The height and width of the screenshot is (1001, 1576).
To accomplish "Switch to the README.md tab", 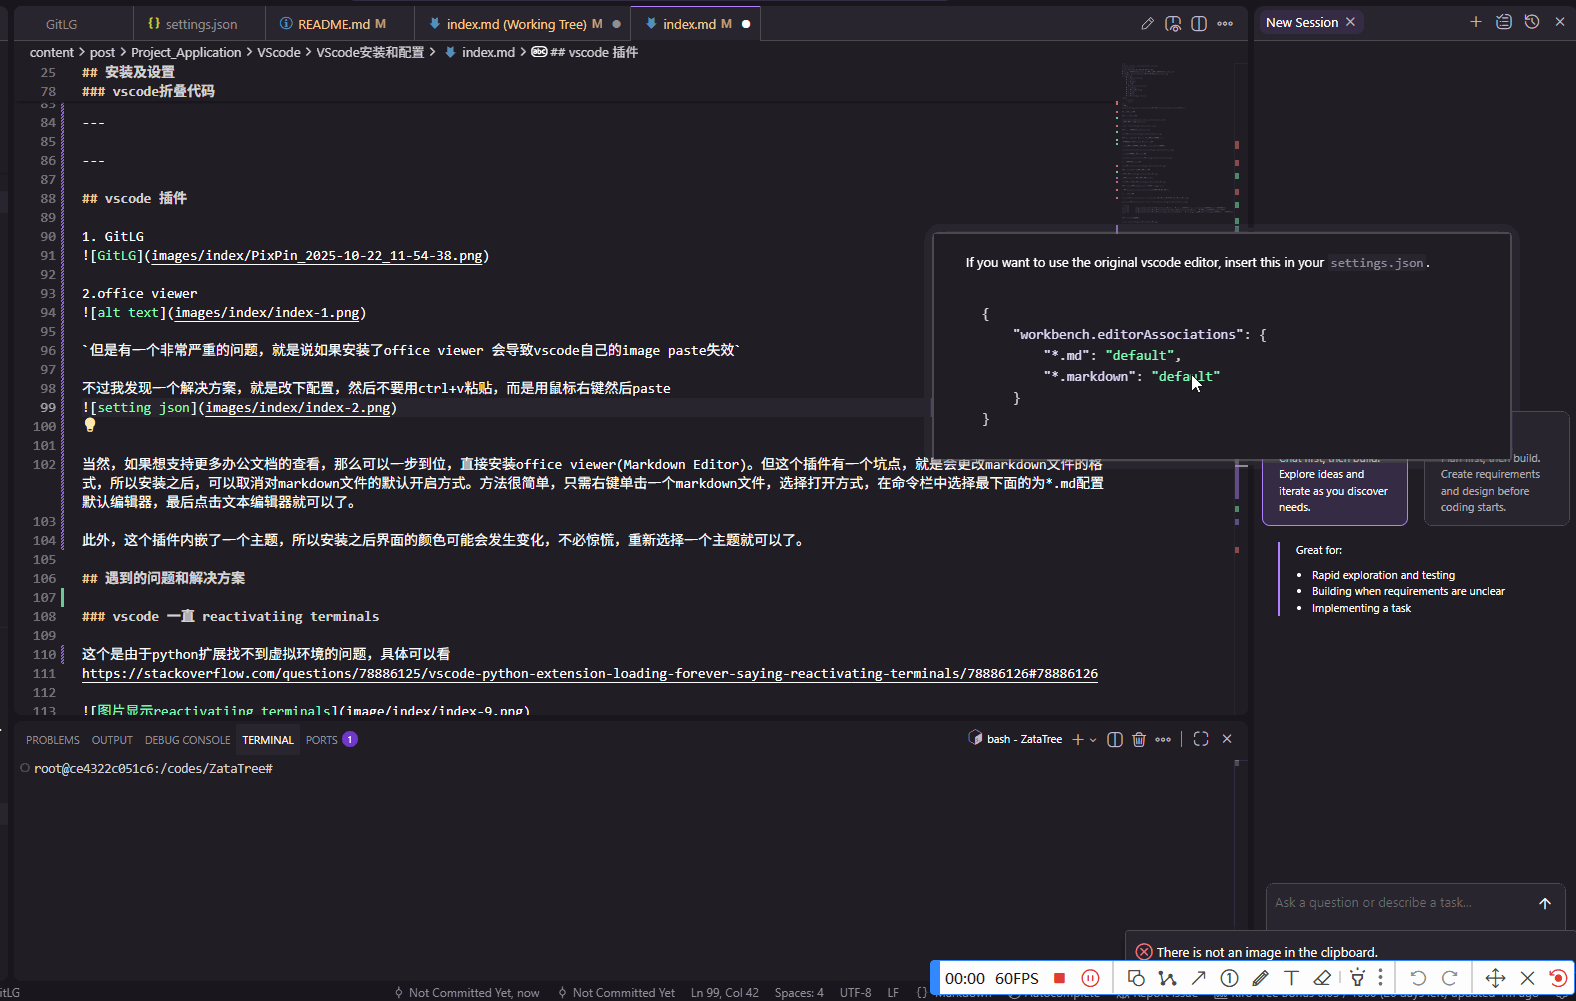I will (x=333, y=24).
